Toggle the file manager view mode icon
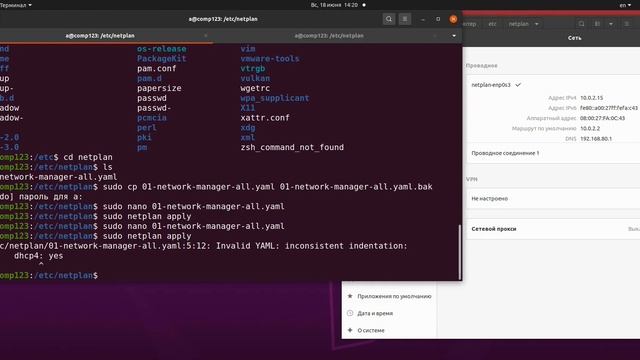 597,24
